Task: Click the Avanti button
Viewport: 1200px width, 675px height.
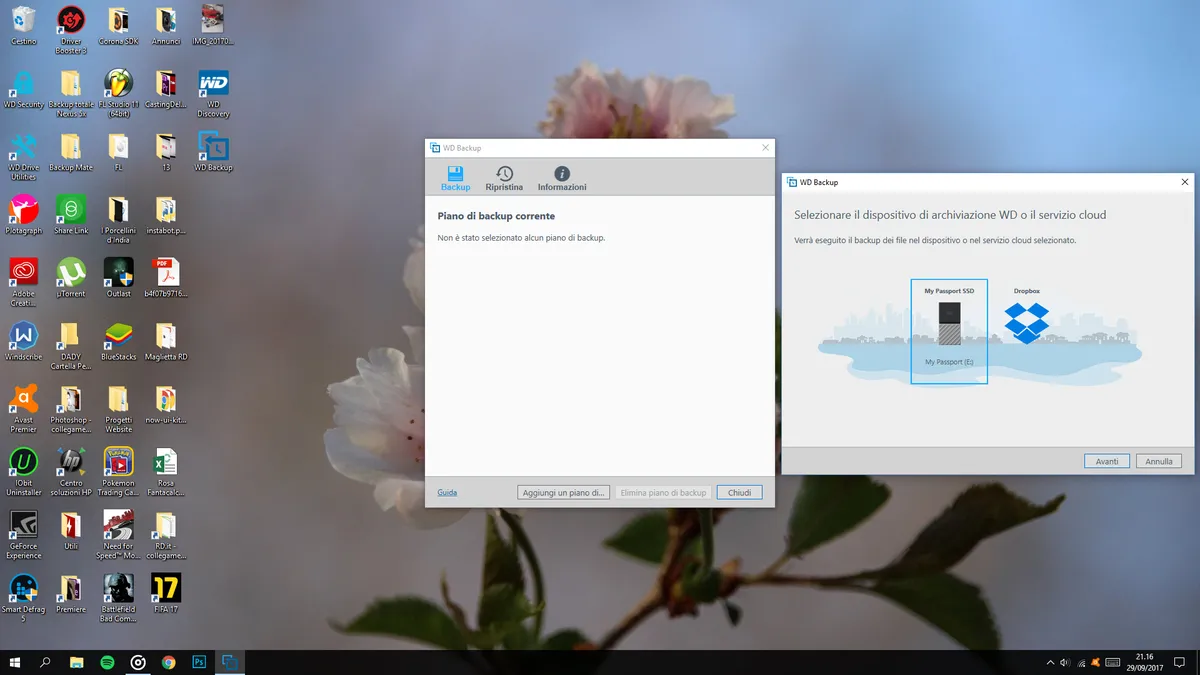Action: (x=1107, y=461)
